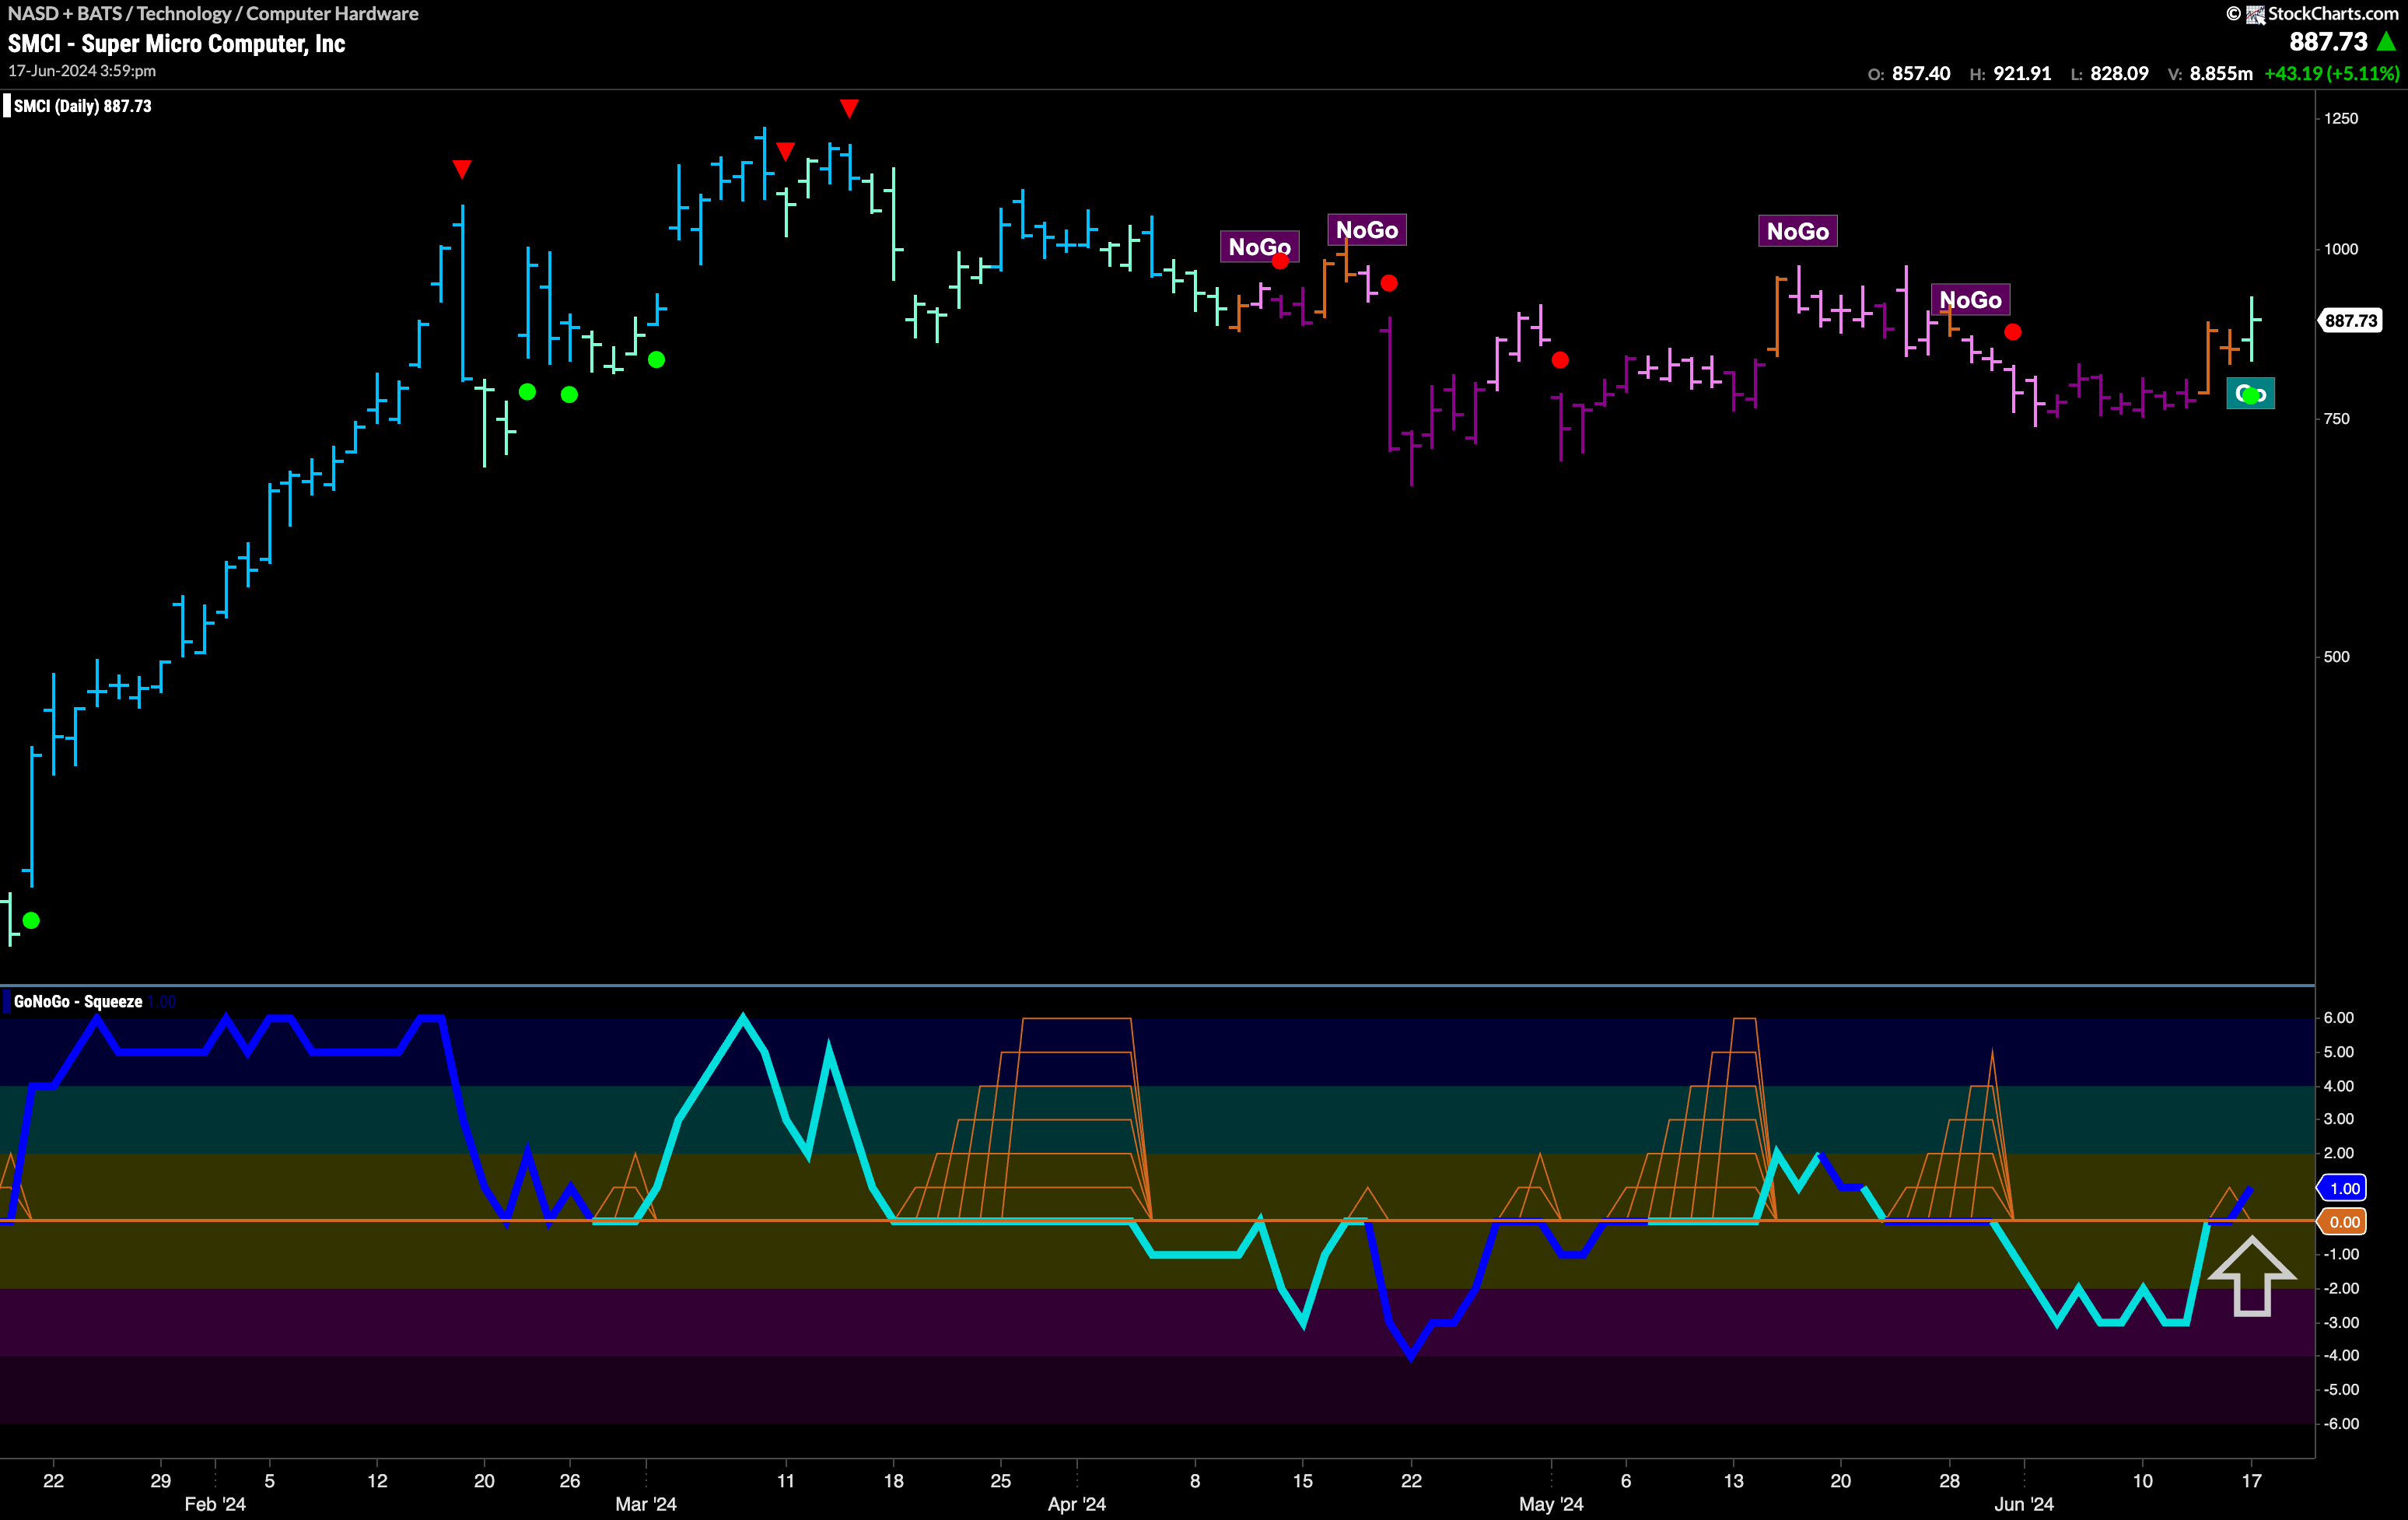Click the 17 date label at the axis end
The image size is (2408, 1520).
[2251, 1480]
